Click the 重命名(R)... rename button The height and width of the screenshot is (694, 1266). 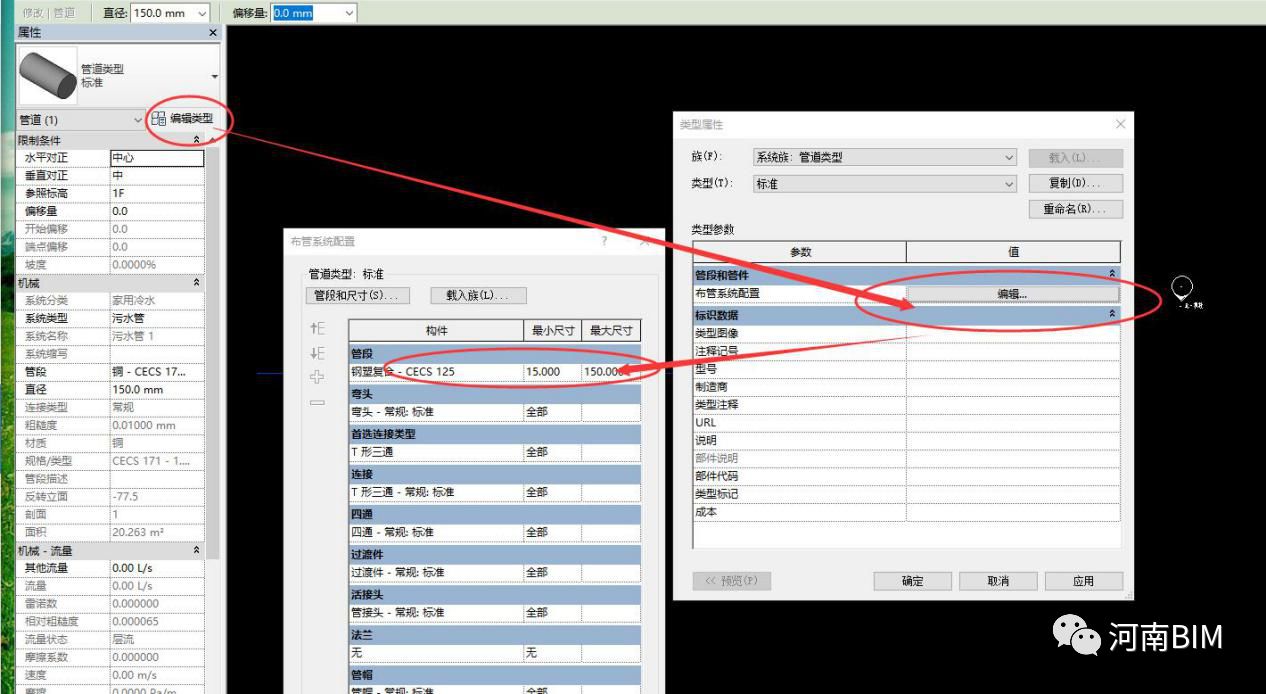[1075, 210]
